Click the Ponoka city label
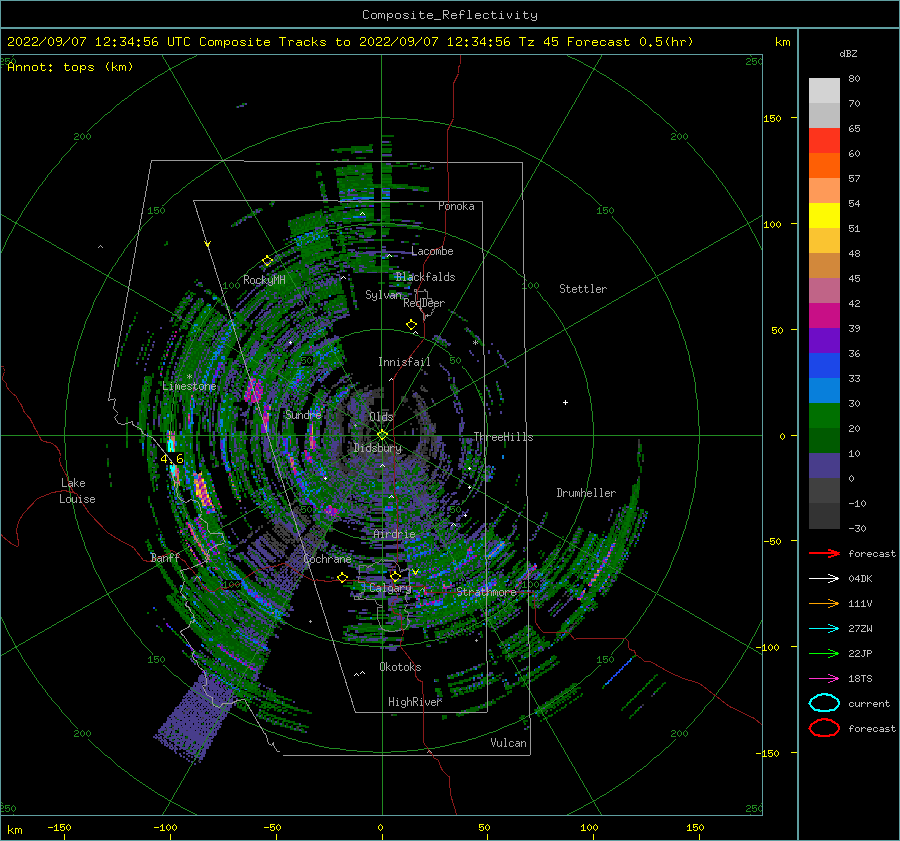900x841 pixels. click(x=456, y=206)
